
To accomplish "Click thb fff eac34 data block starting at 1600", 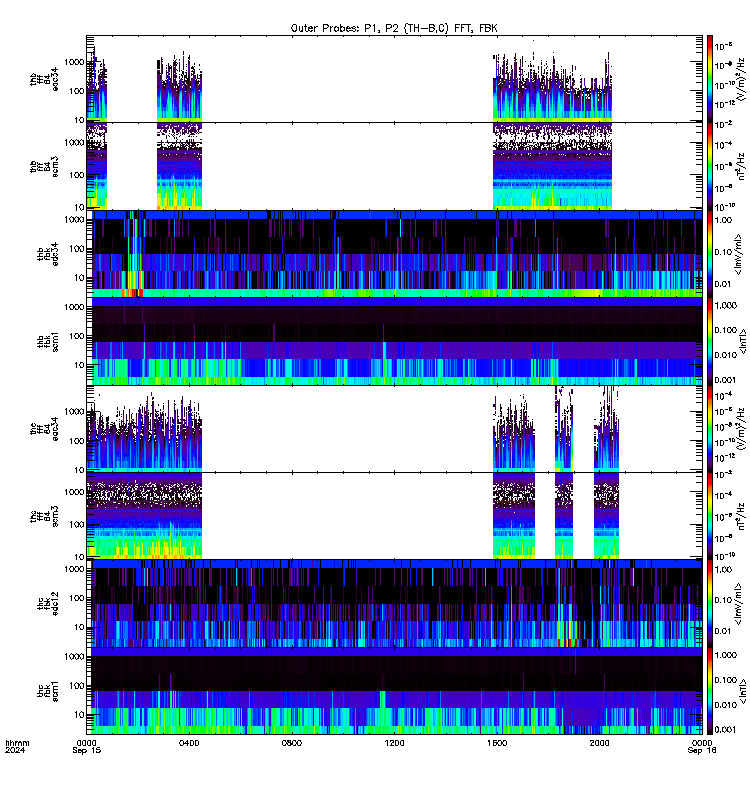I will (553, 87).
